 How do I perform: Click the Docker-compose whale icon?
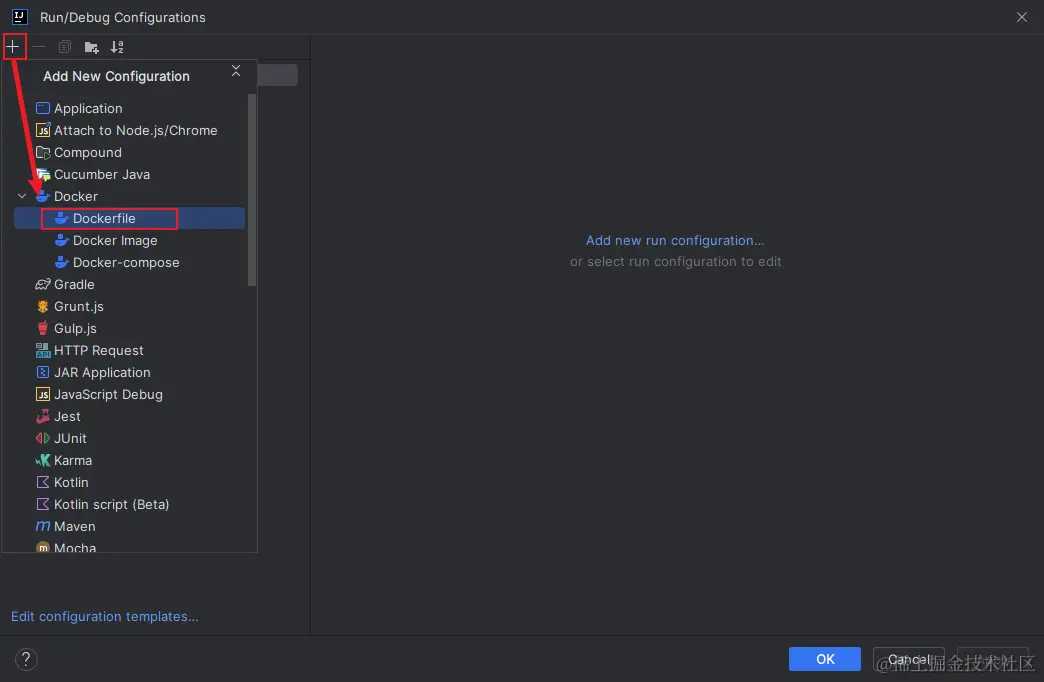(x=61, y=262)
